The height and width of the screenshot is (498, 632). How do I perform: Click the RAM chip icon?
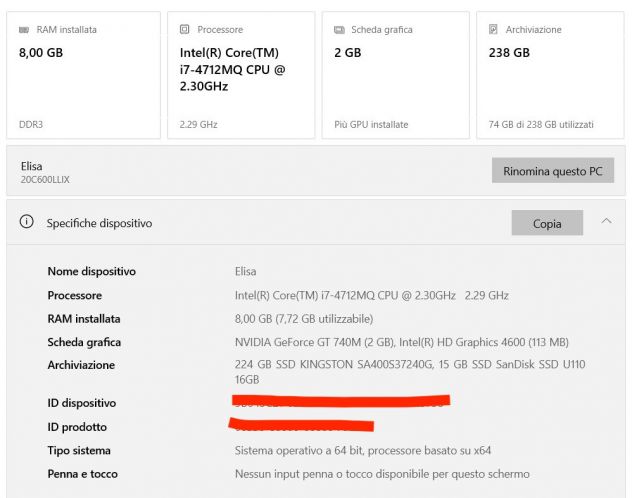point(24,30)
